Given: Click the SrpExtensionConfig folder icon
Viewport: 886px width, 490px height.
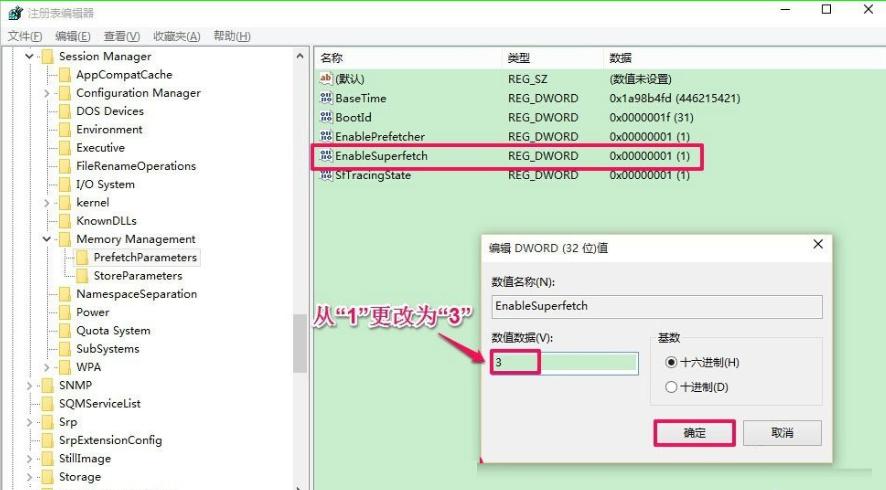Looking at the screenshot, I should tap(48, 440).
